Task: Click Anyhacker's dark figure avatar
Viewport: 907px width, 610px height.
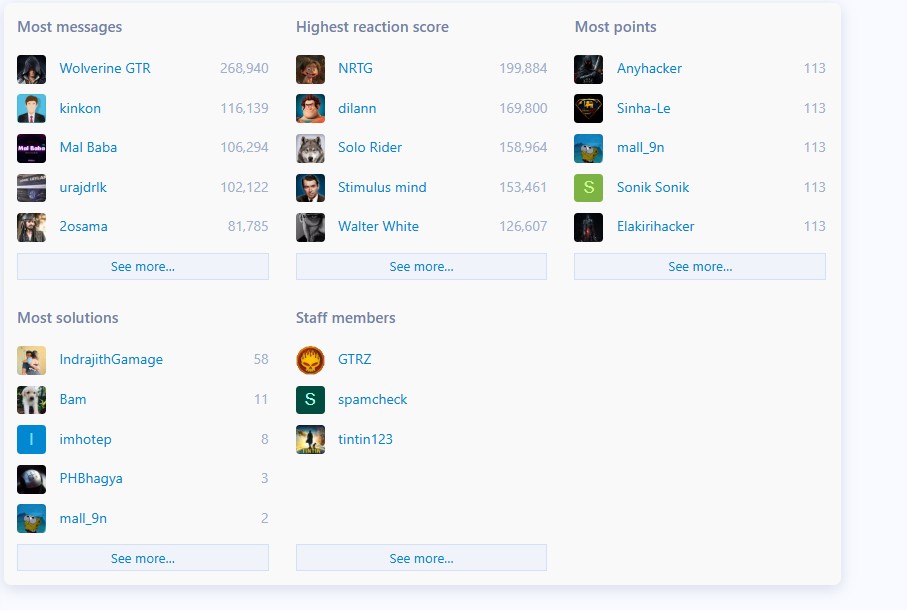Action: (x=588, y=69)
